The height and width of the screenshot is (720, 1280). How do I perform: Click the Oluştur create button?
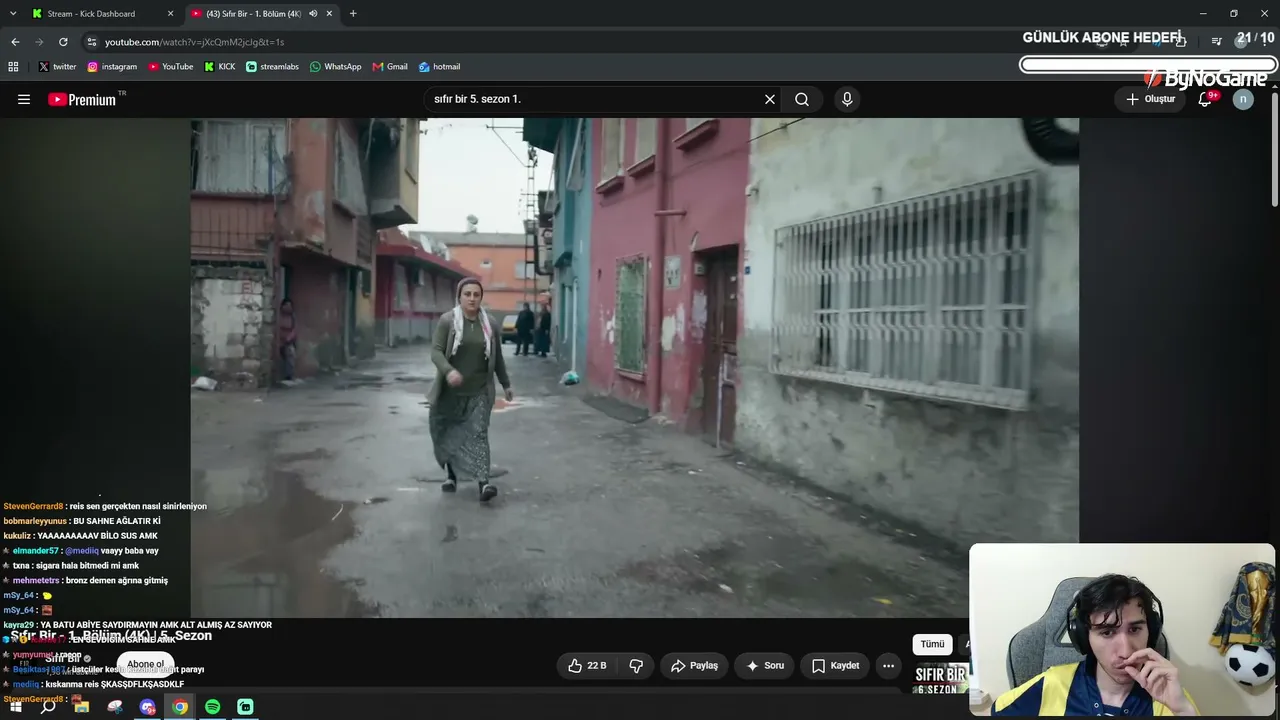tap(1151, 99)
